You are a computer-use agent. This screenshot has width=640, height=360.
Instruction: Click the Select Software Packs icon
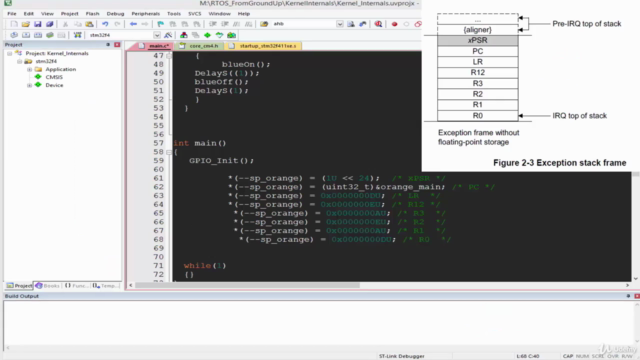[x=219, y=35]
